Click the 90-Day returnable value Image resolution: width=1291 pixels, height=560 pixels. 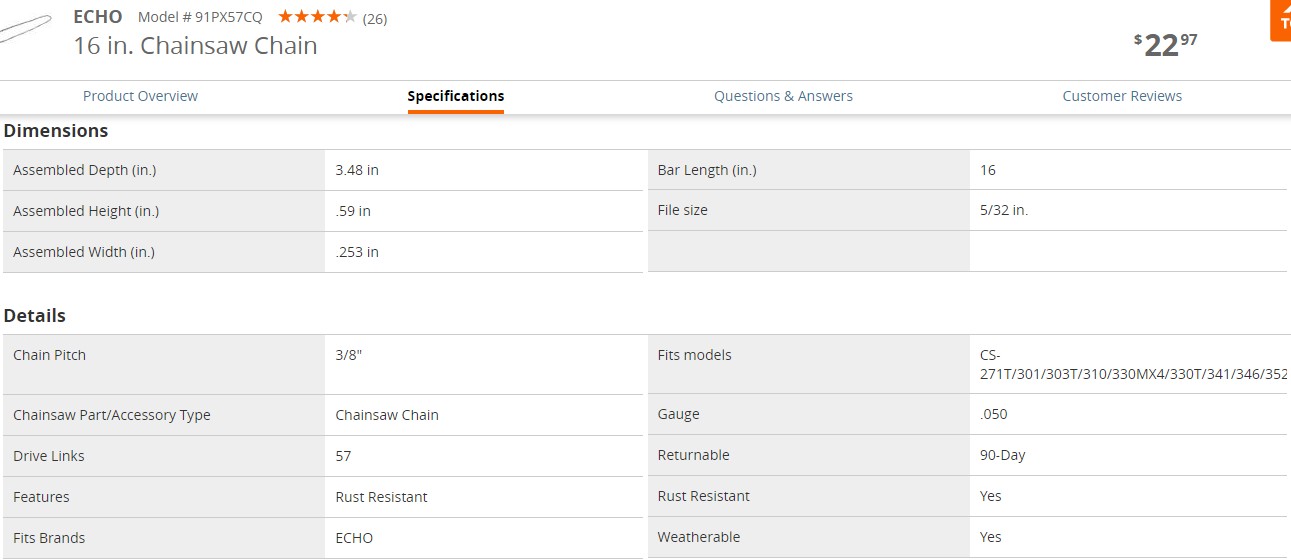click(1003, 455)
